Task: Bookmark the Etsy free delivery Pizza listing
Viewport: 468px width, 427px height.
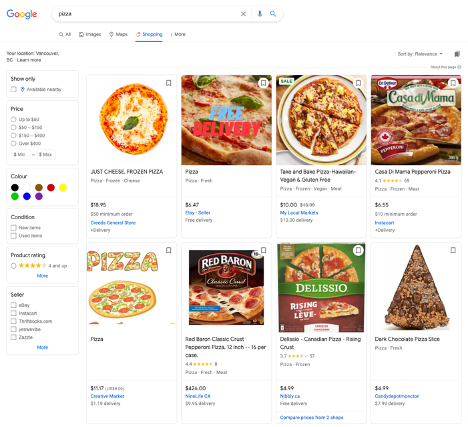Action: coord(263,83)
